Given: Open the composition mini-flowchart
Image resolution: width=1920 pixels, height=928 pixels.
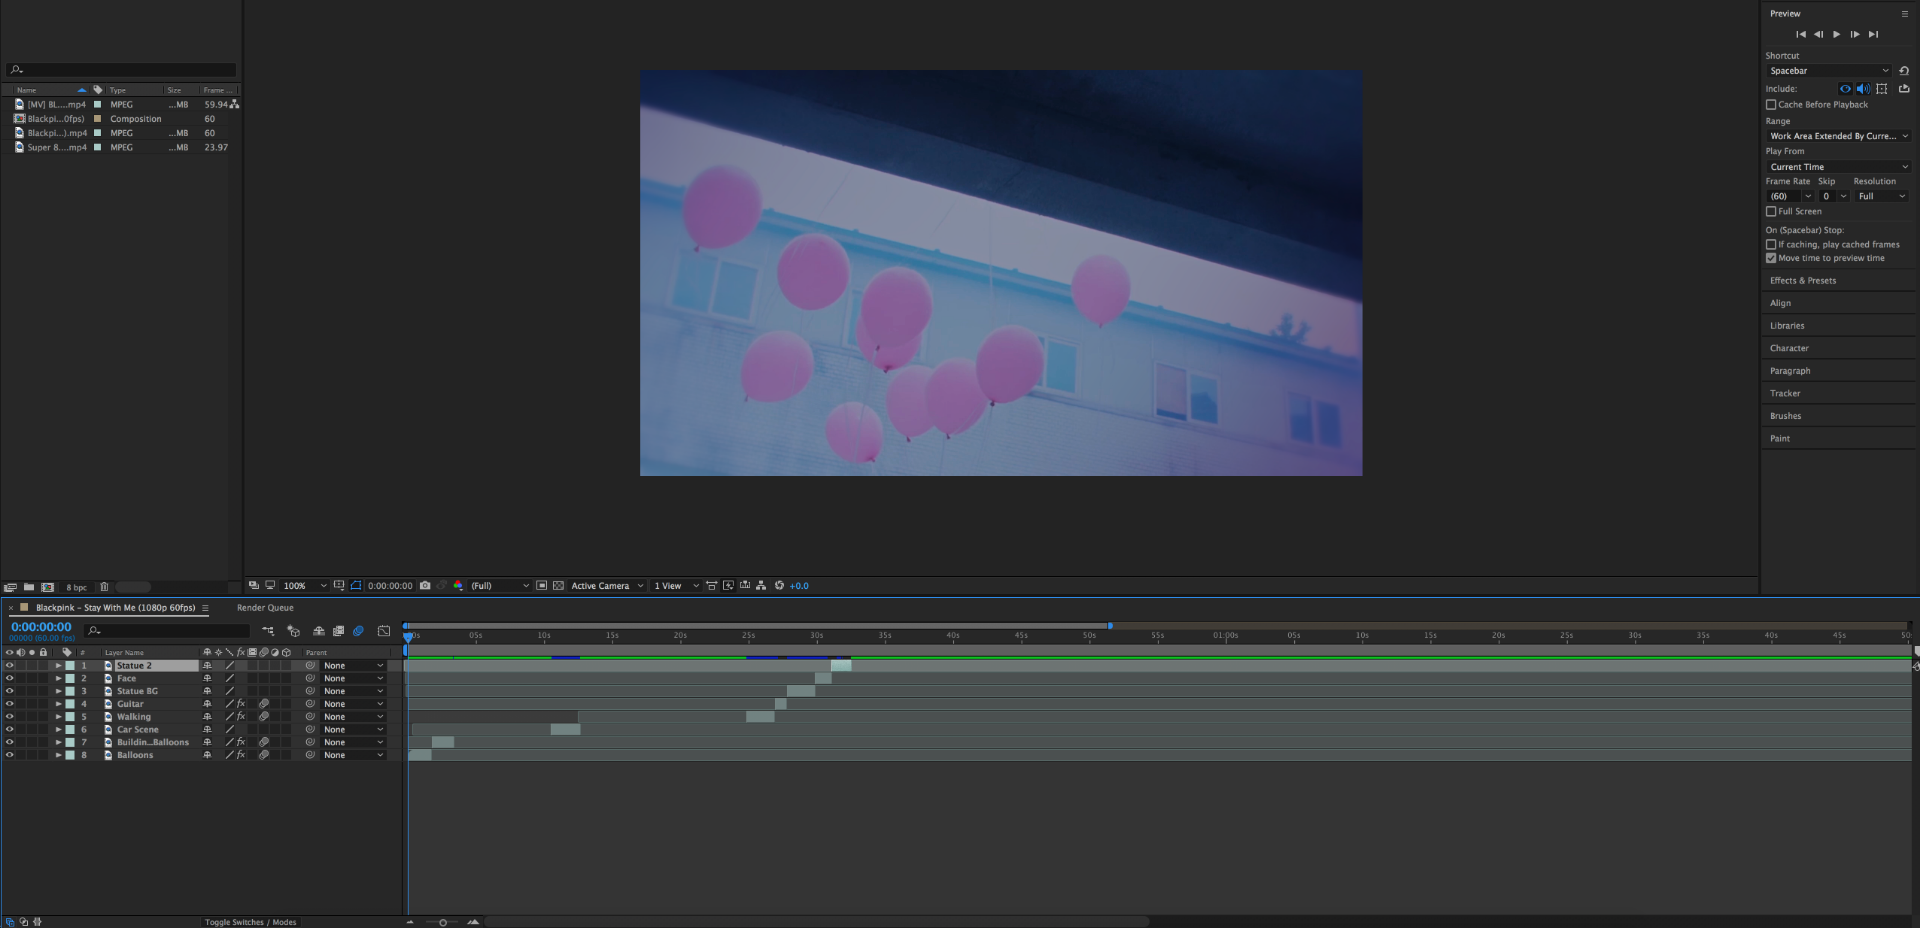Looking at the screenshot, I should (x=268, y=631).
